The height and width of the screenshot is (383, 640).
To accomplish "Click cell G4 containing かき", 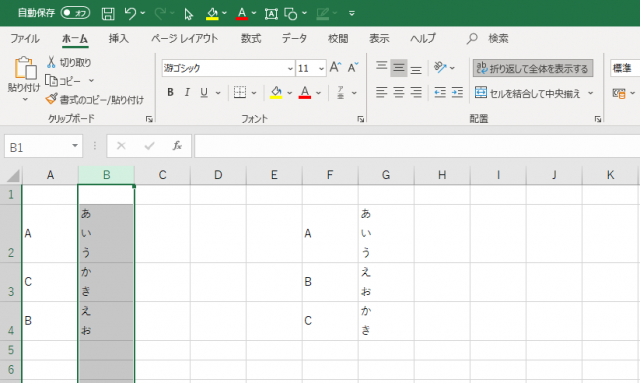I will tap(386, 321).
